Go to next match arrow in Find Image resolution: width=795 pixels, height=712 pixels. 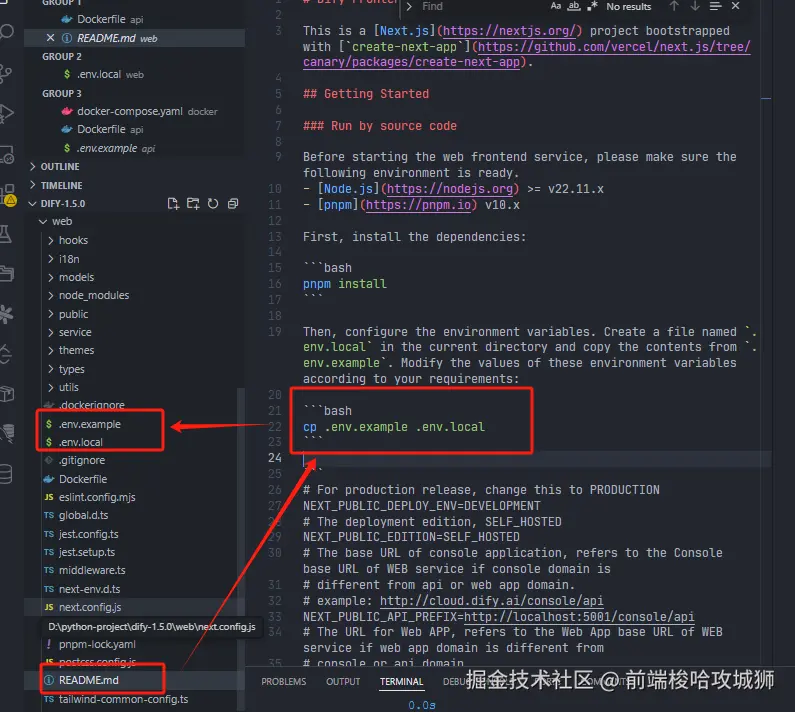(695, 6)
